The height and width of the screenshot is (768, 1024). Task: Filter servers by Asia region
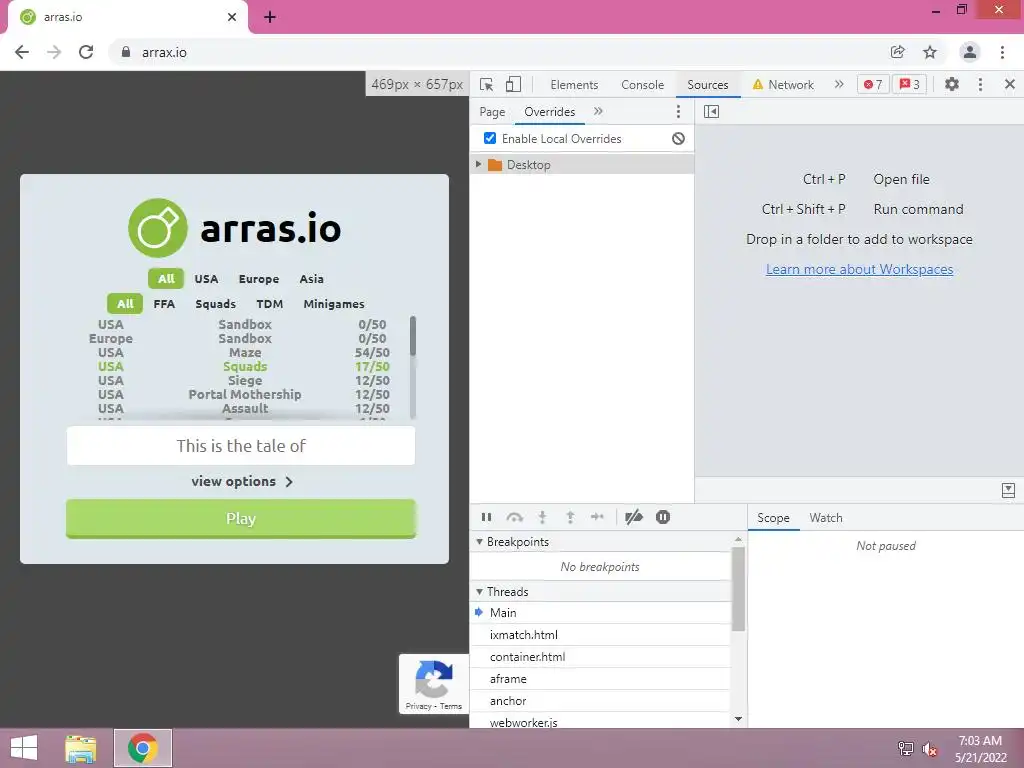point(312,279)
